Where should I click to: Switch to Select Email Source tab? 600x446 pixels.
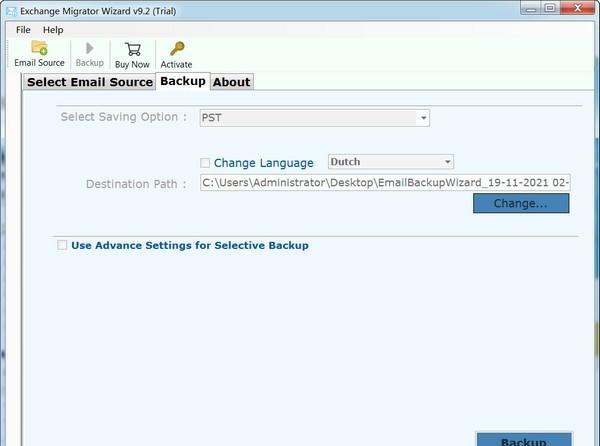point(90,82)
